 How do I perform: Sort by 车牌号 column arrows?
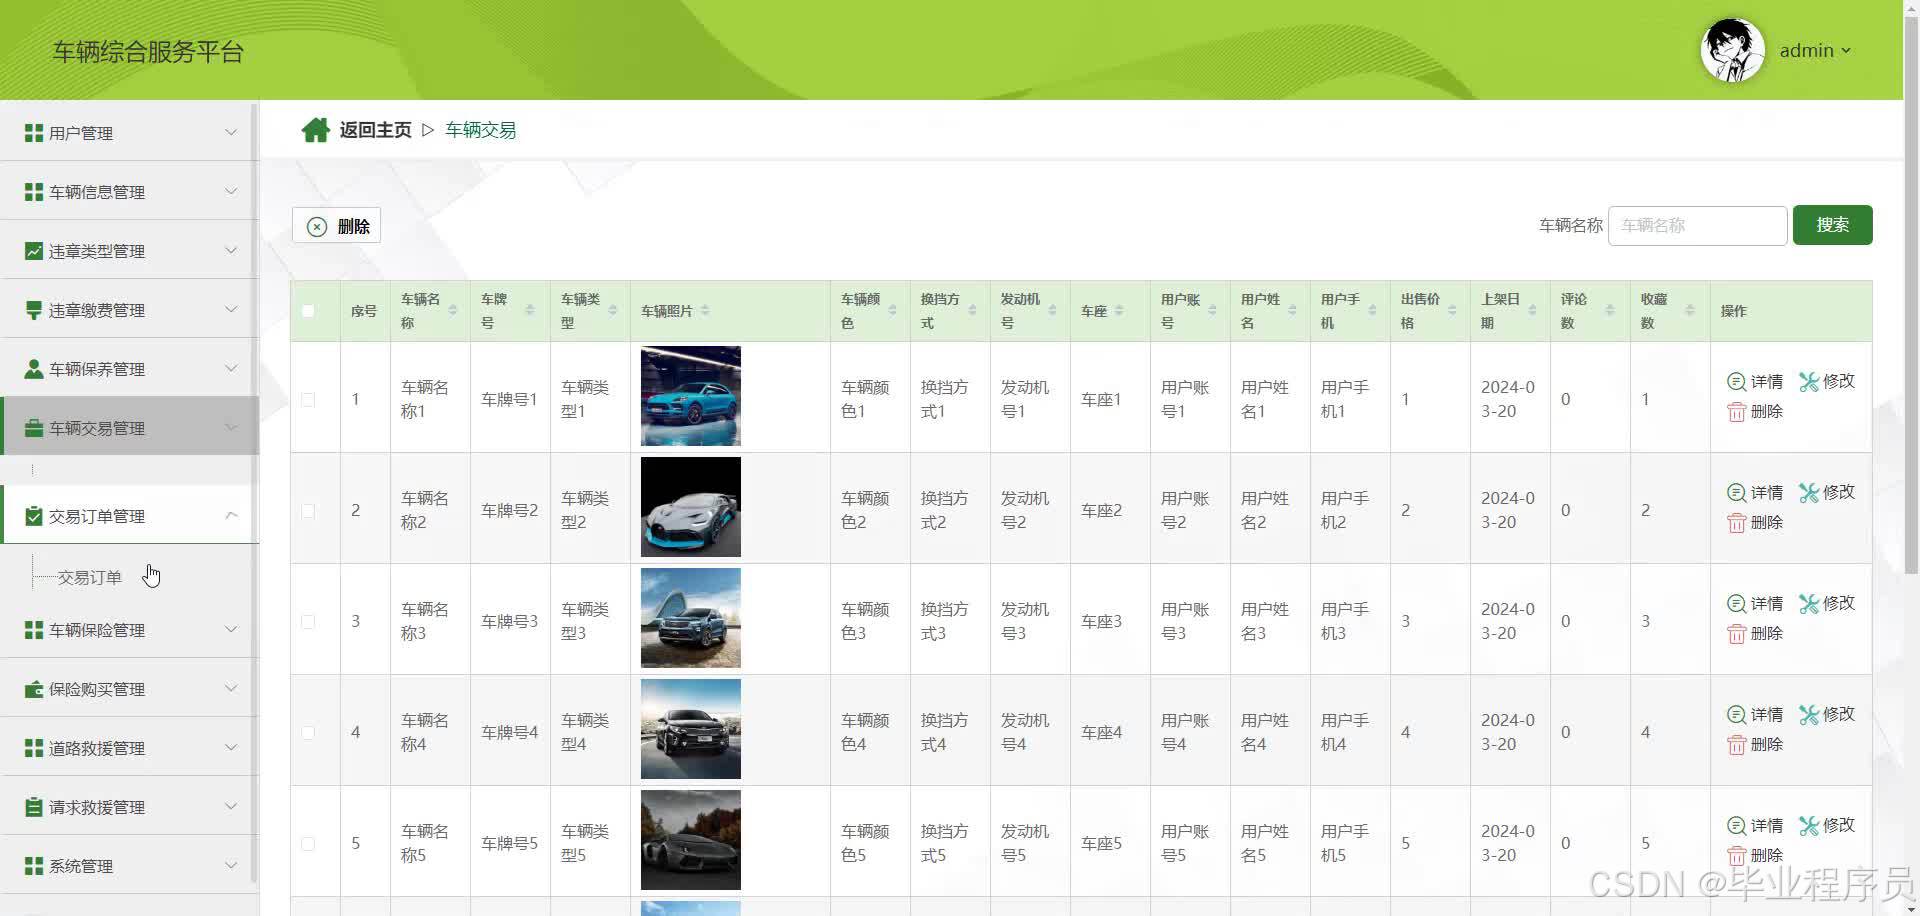coord(530,311)
